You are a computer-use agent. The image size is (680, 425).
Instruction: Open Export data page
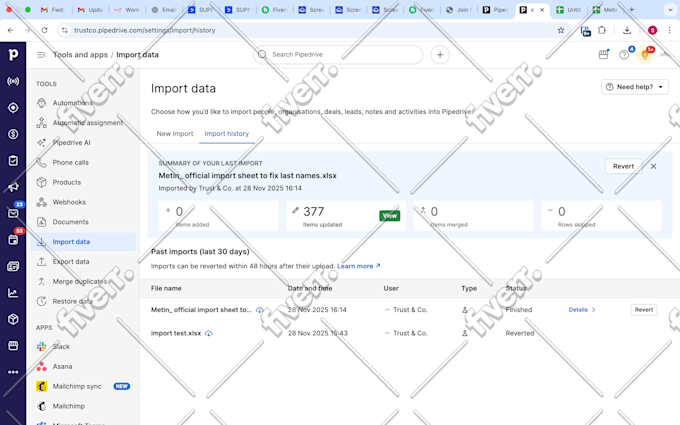71,262
